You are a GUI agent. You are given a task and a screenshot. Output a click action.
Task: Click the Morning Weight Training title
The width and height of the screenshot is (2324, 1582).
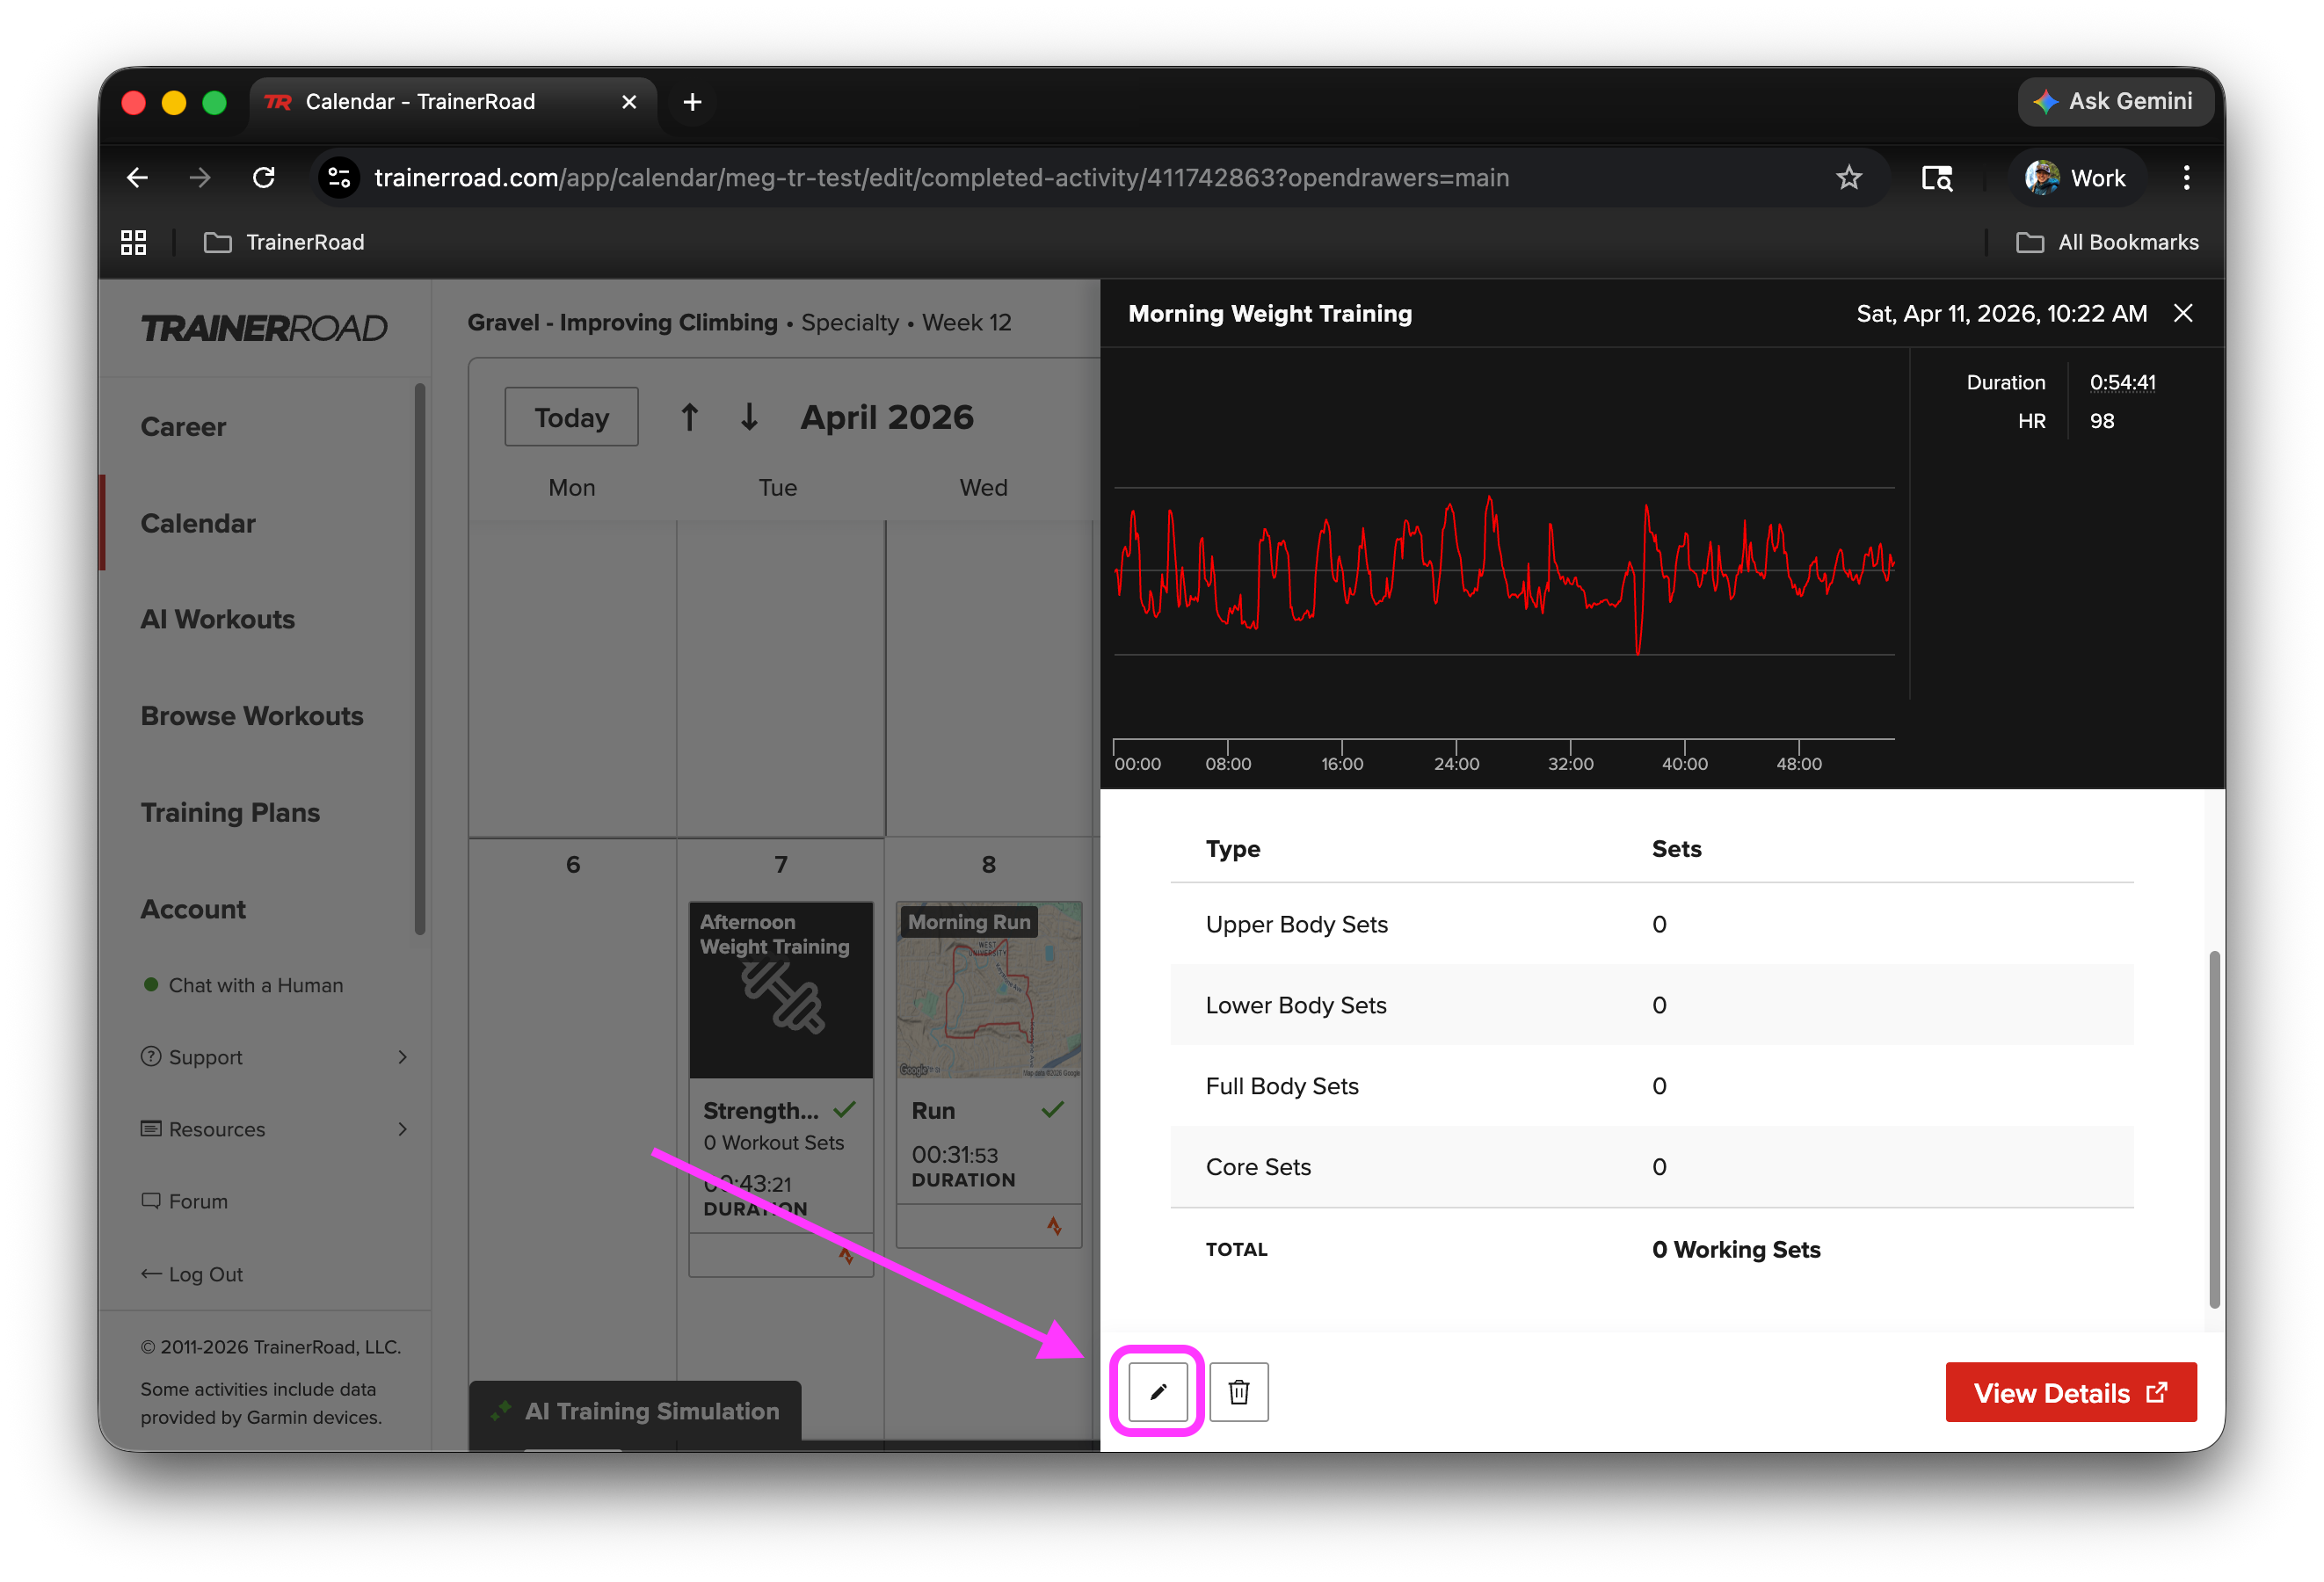pos(1270,314)
